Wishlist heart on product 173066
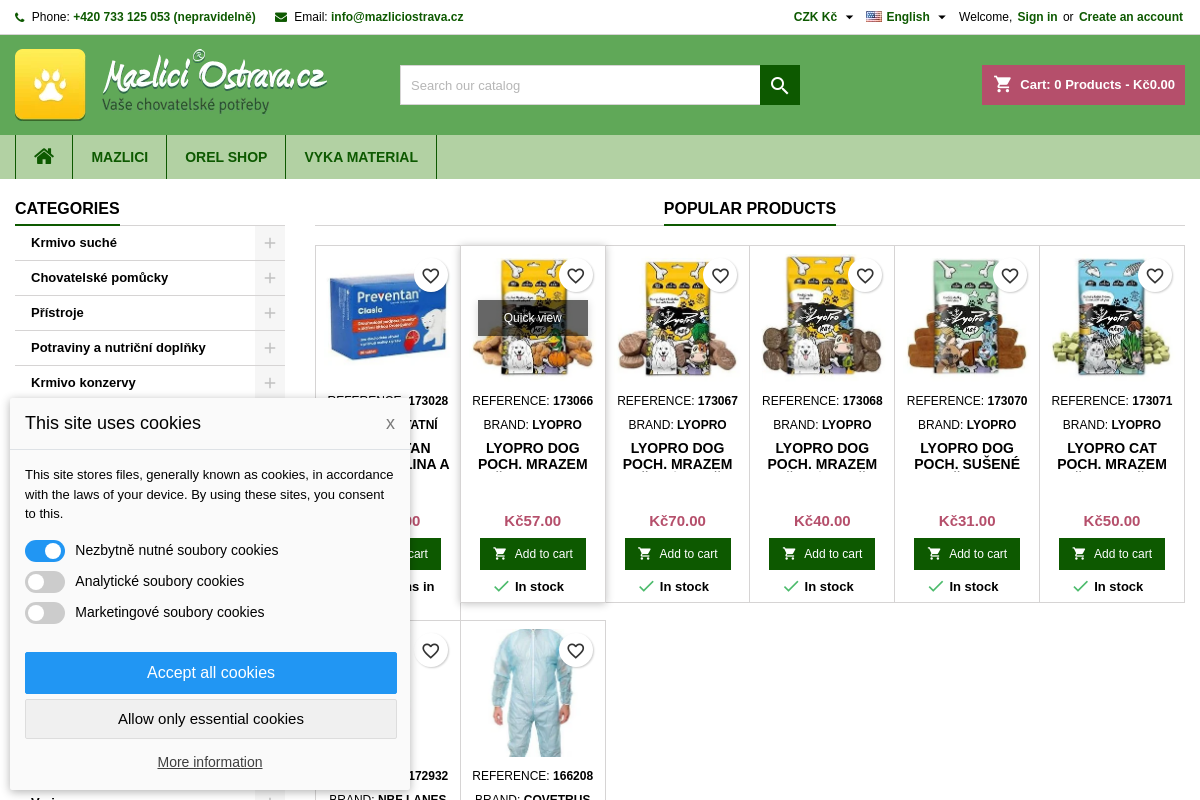Screen dimensions: 1200x800 pos(575,276)
